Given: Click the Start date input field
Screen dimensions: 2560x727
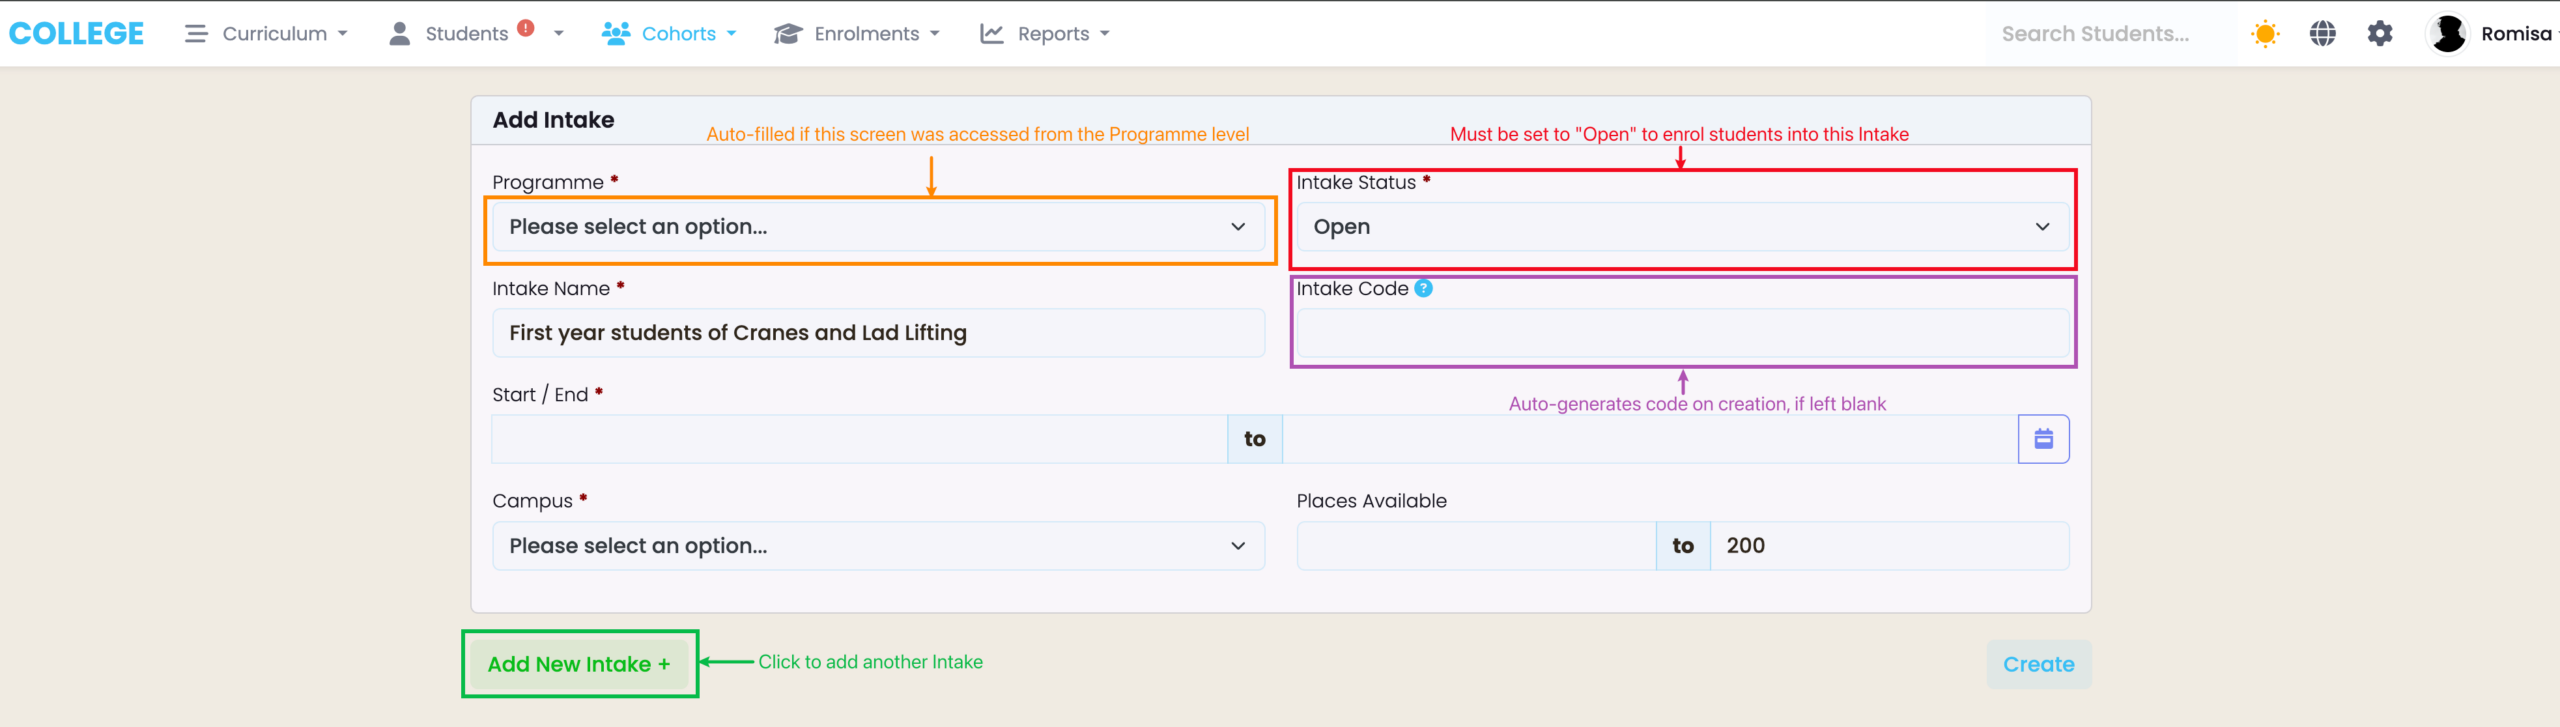Looking at the screenshot, I should (x=859, y=439).
